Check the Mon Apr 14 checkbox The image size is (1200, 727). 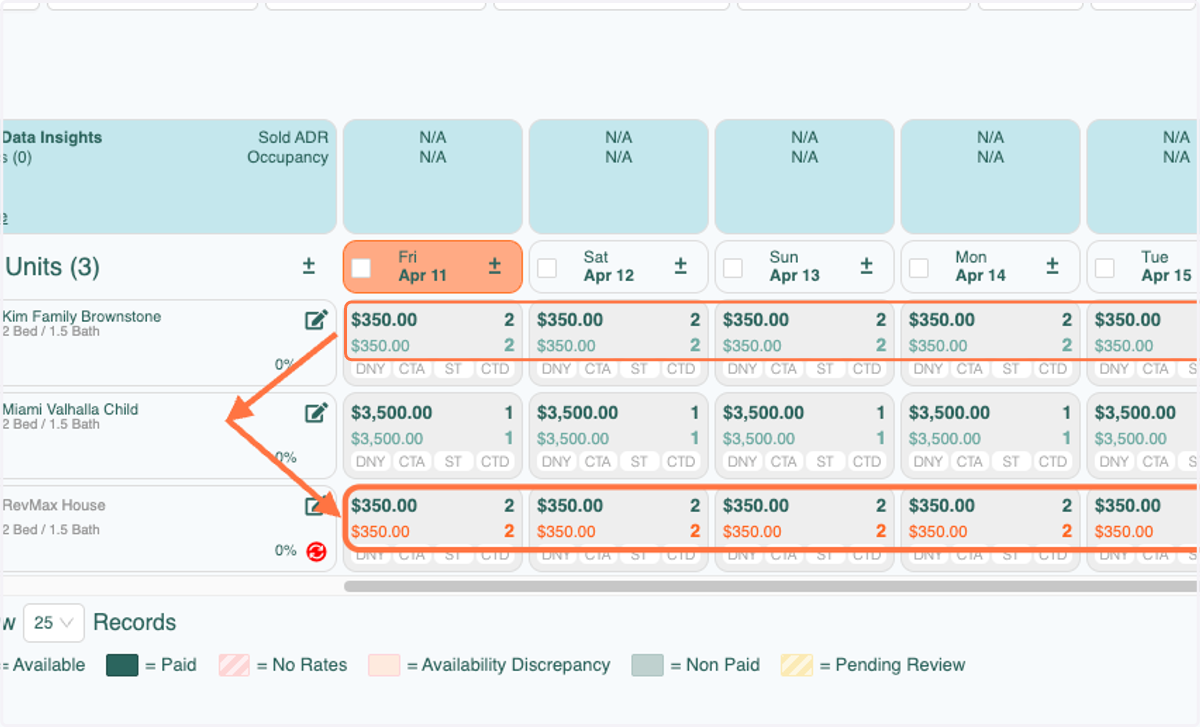(x=919, y=267)
